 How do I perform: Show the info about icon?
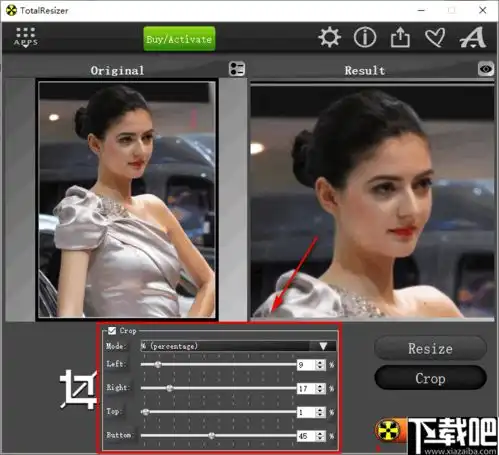[x=365, y=37]
